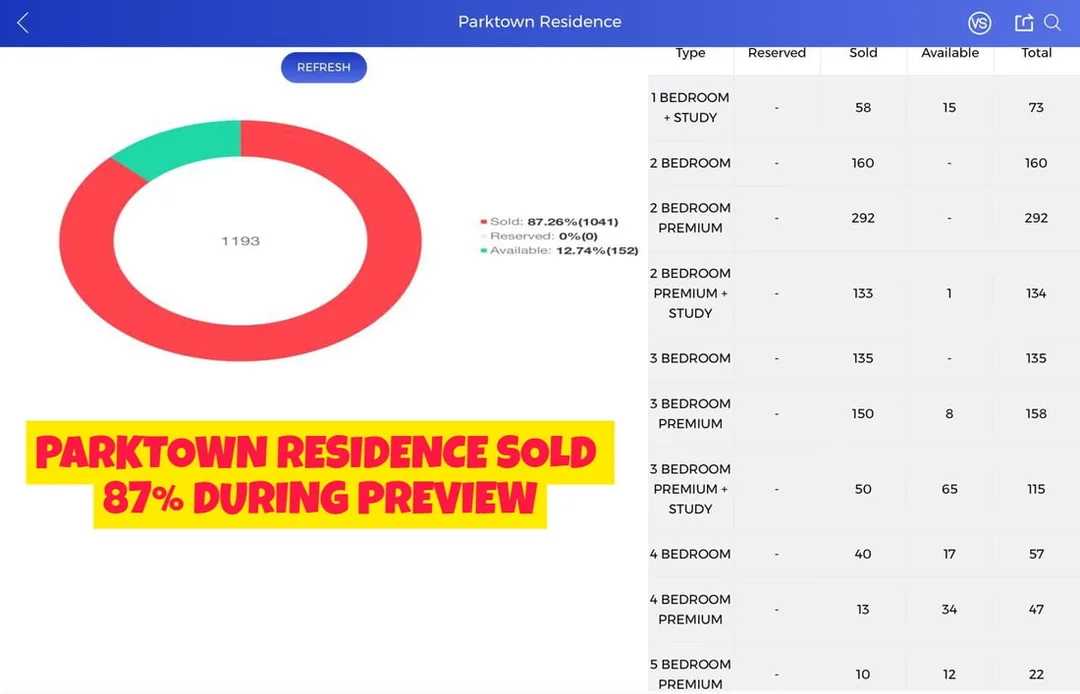Screen dimensions: 1080x694
Task: Click available value 12
Action: [x=949, y=674]
